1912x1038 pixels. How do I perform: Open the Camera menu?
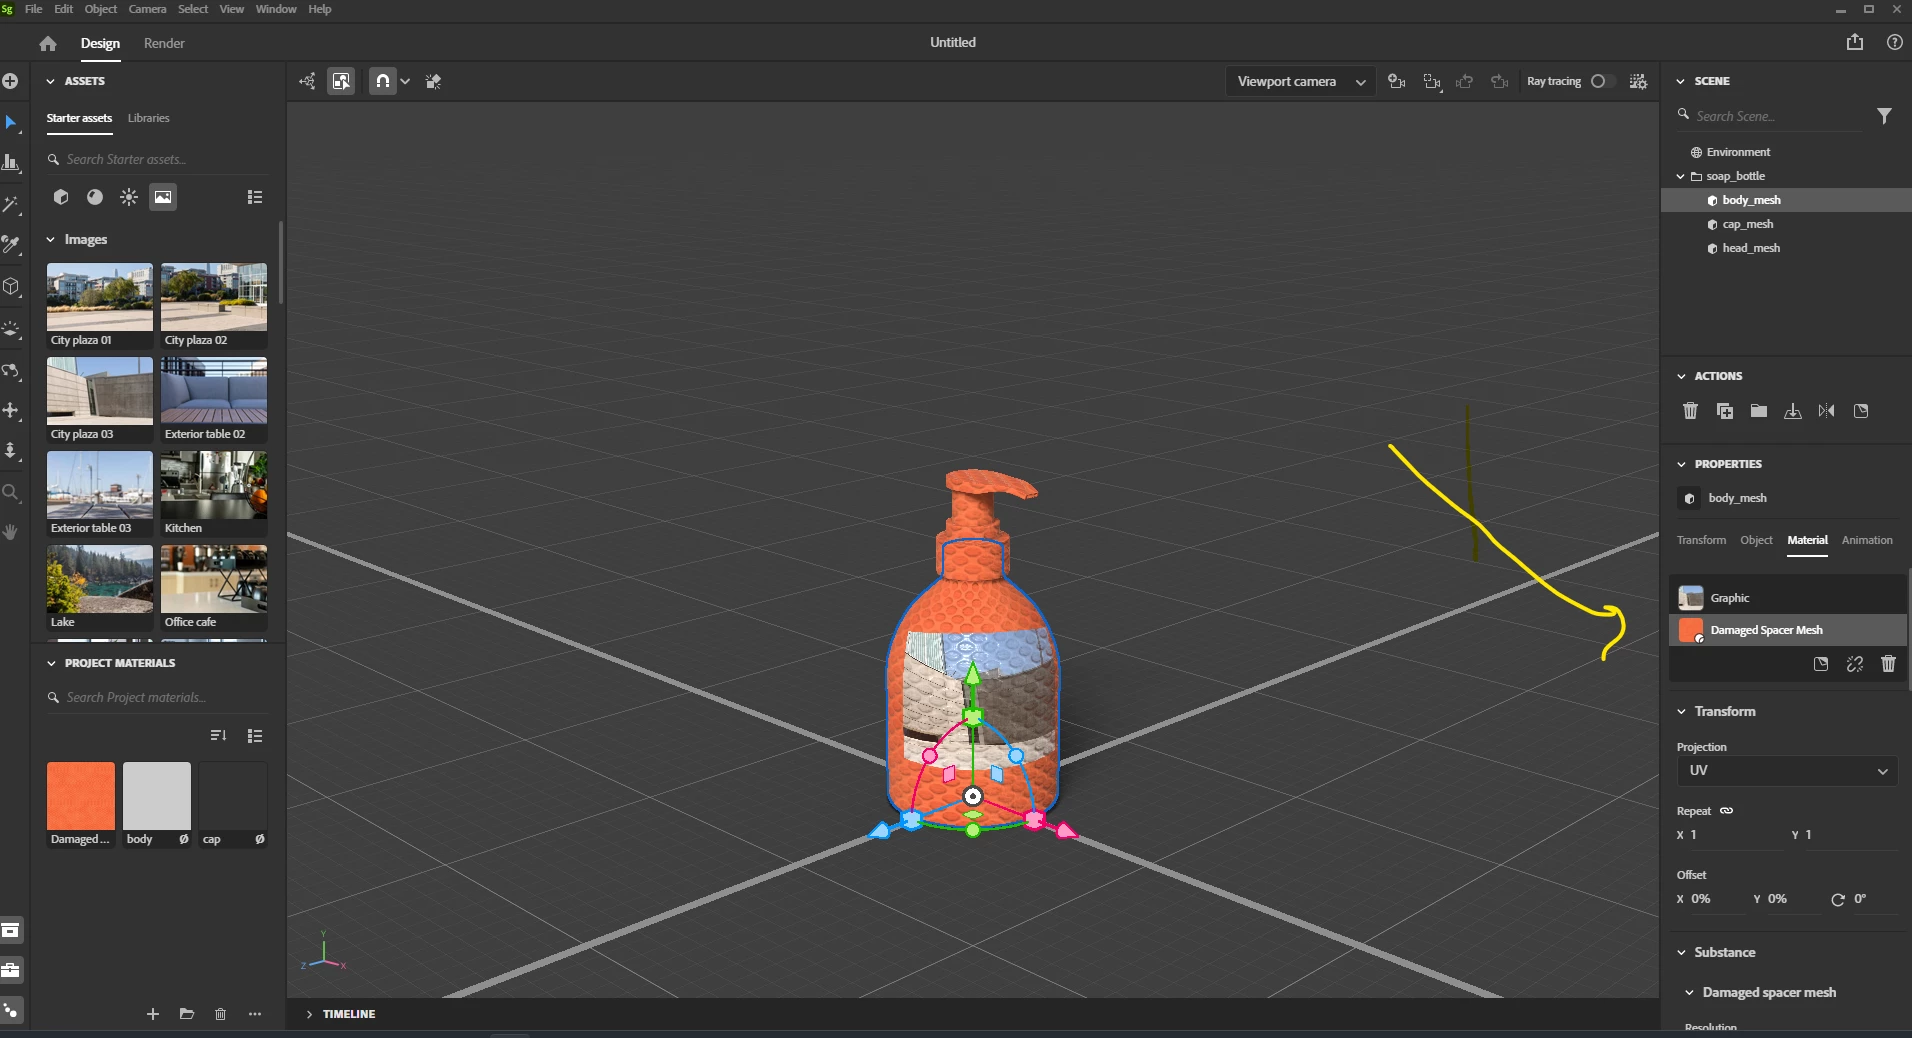click(x=147, y=9)
